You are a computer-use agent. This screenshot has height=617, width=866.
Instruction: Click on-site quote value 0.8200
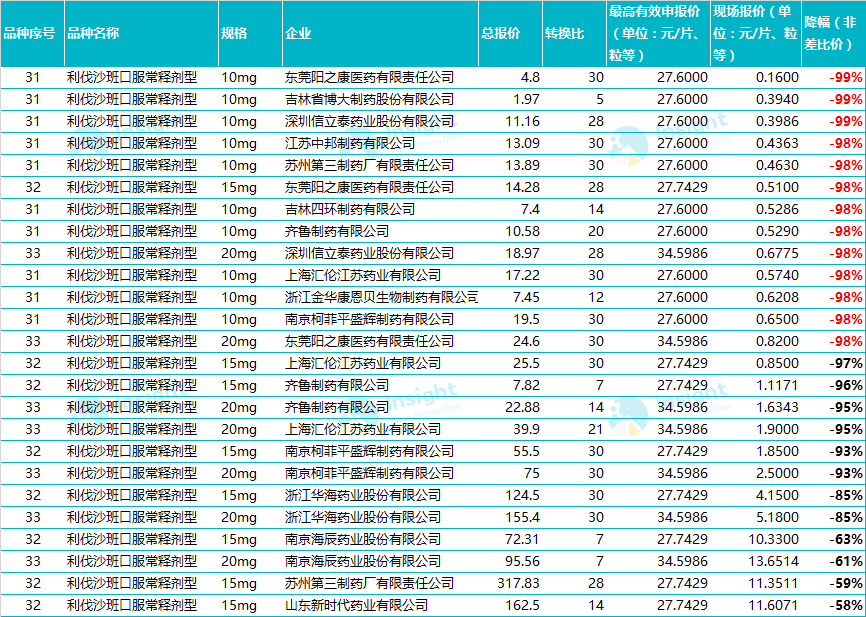(x=778, y=341)
